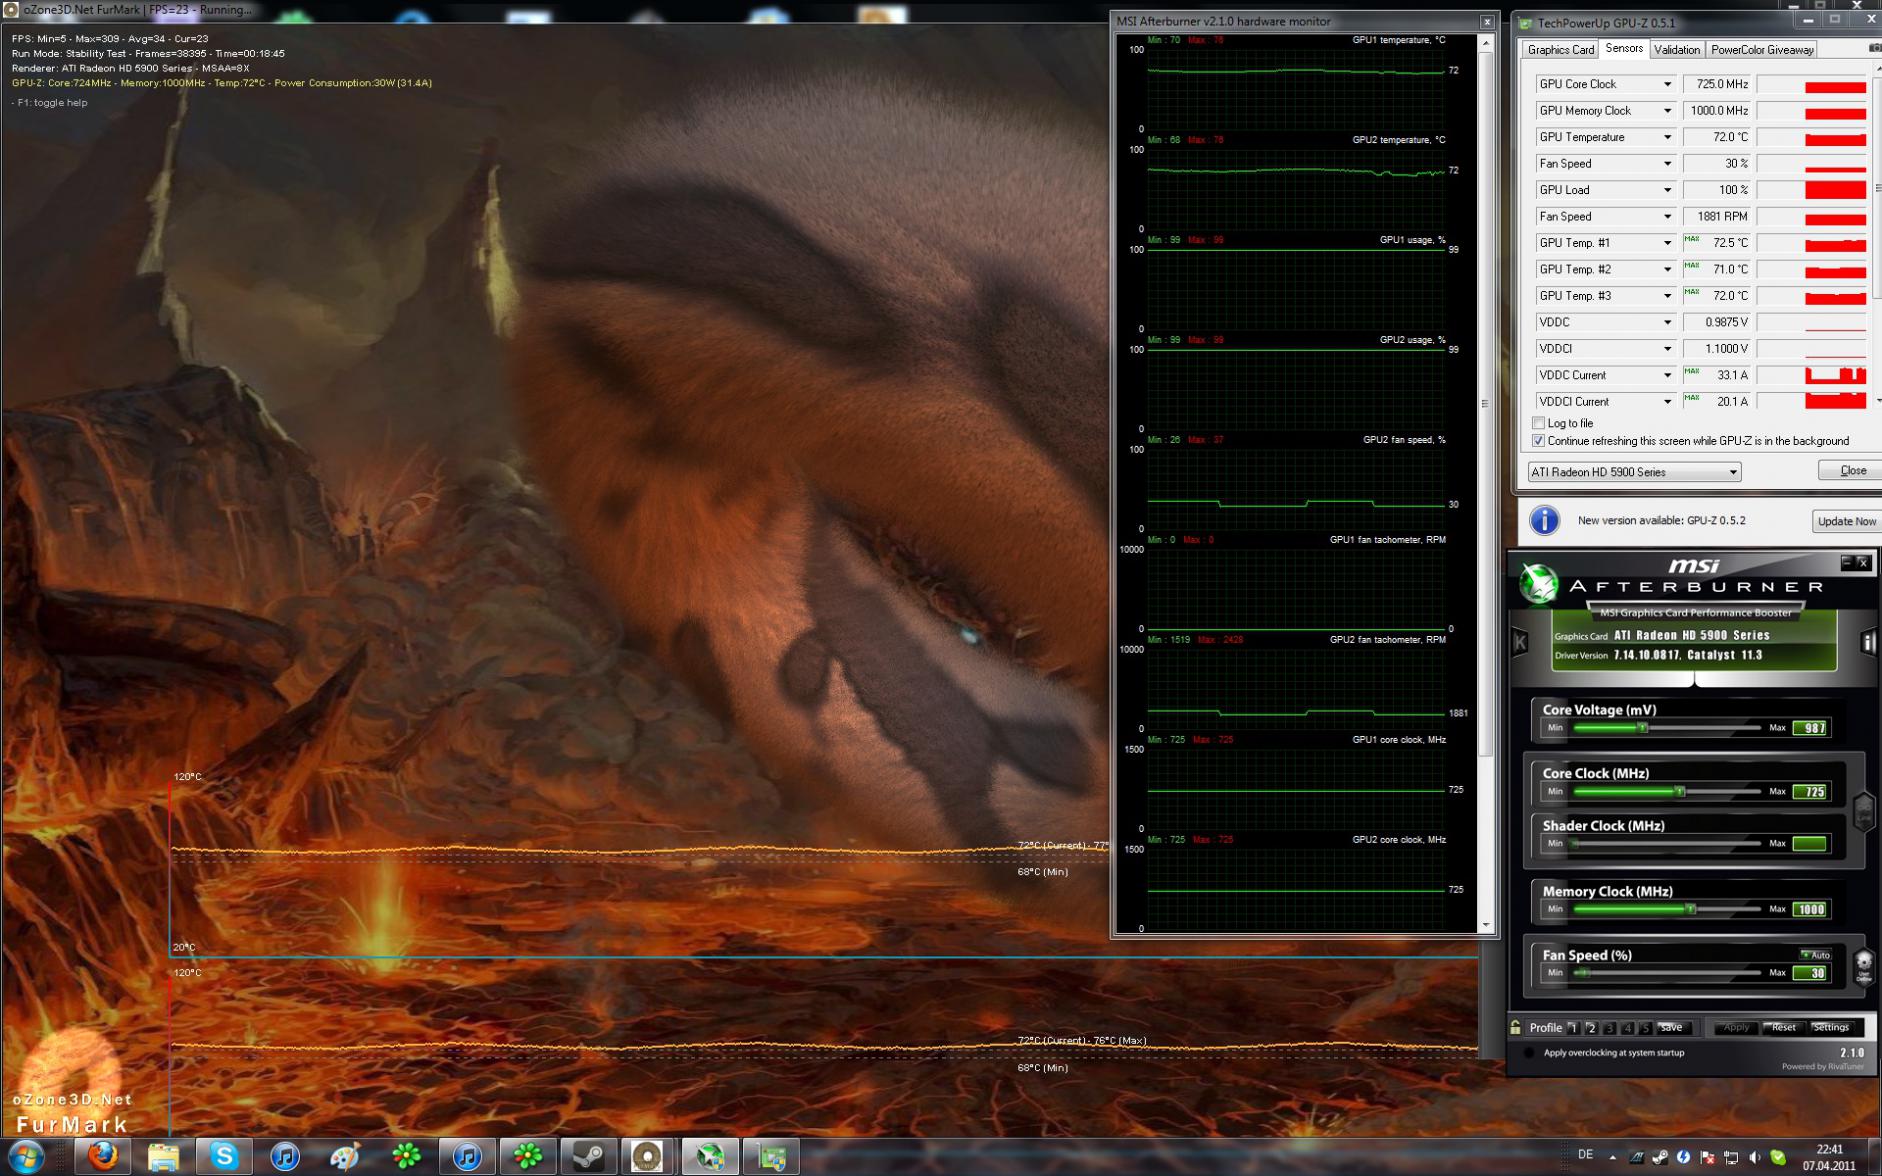Toggle the core and shader clock Link button
Image resolution: width=1882 pixels, height=1176 pixels.
[1864, 810]
